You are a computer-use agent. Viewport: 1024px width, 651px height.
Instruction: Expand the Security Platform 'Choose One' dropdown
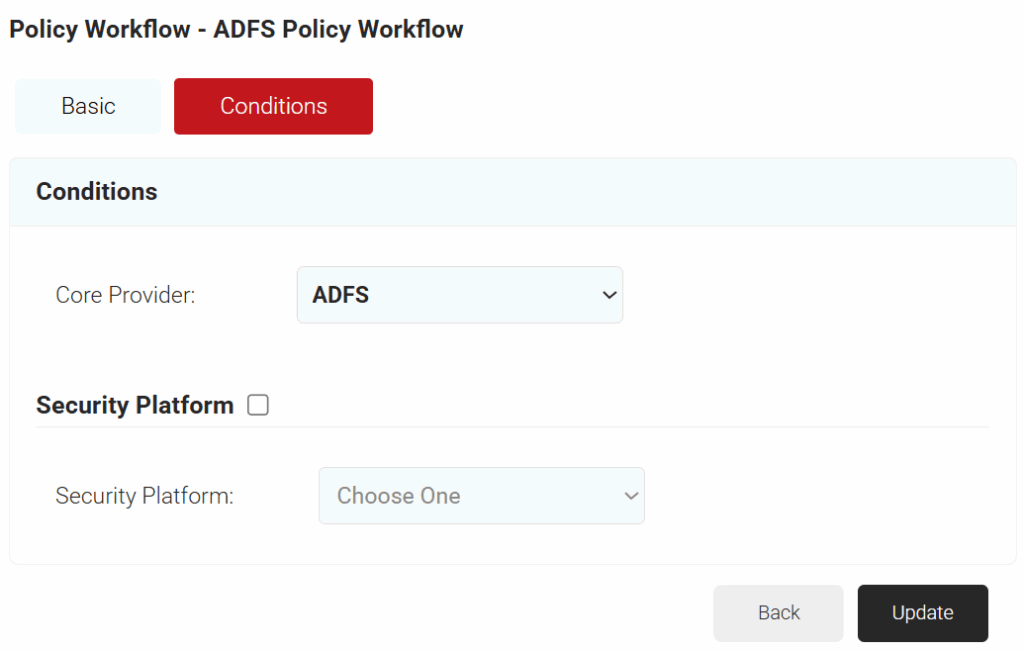click(481, 496)
